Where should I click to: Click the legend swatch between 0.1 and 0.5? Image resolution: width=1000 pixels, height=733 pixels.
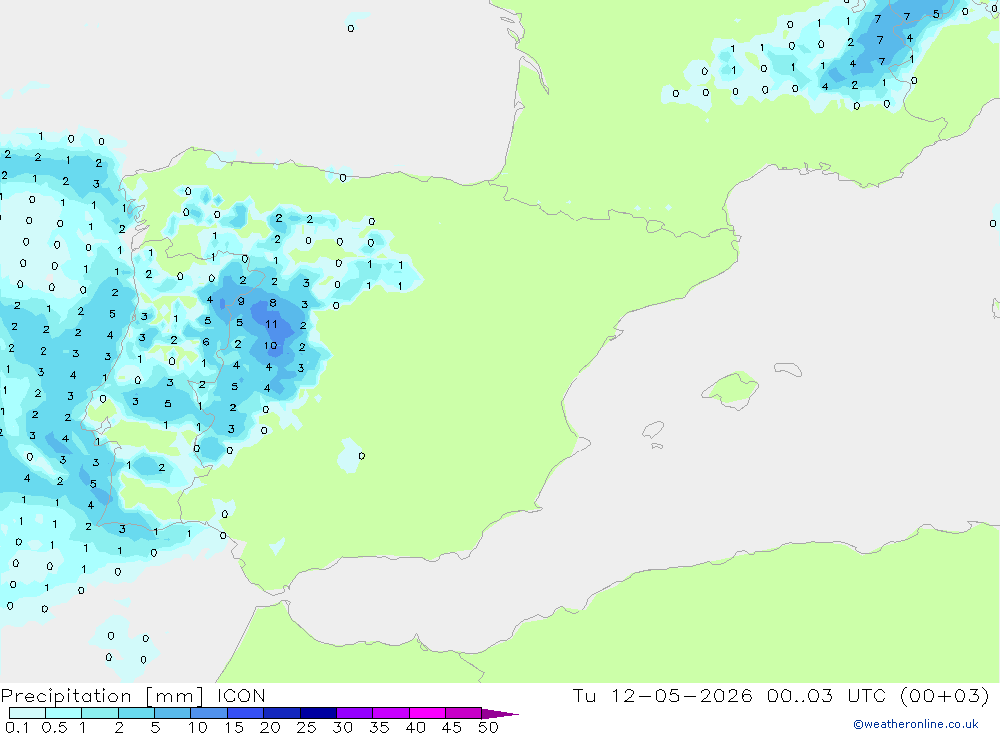click(x=27, y=713)
